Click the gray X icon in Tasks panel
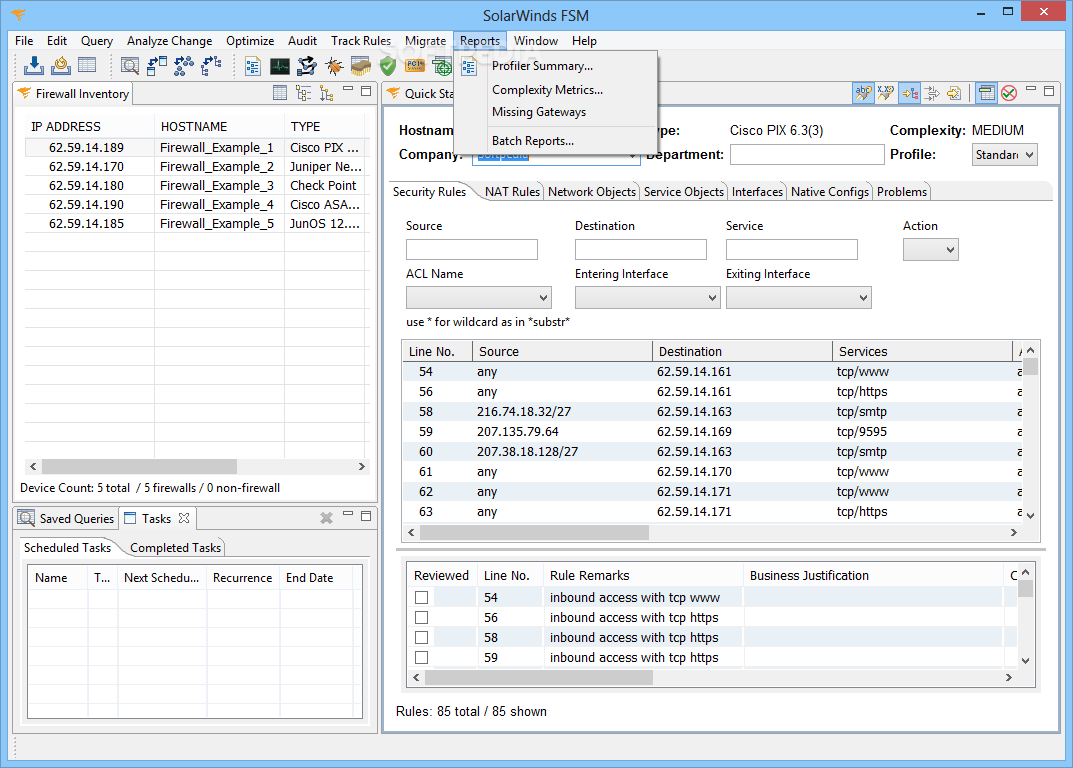 pyautogui.click(x=326, y=518)
